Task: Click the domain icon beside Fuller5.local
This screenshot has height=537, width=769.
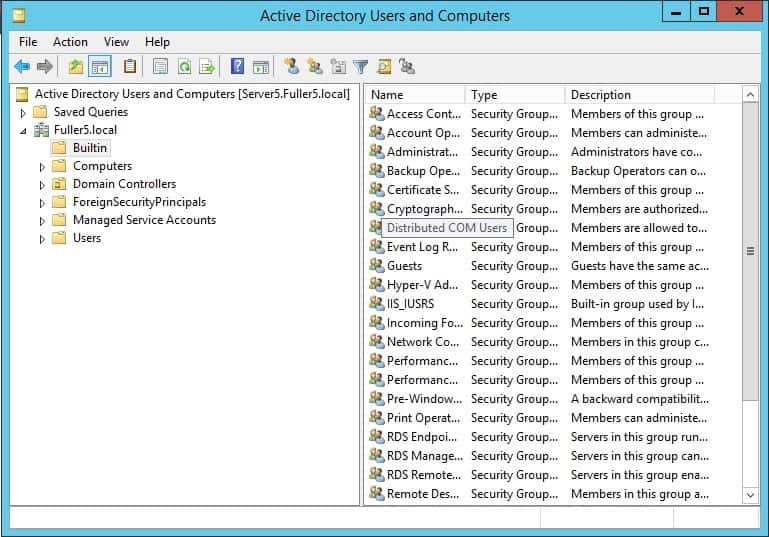Action: 42,130
